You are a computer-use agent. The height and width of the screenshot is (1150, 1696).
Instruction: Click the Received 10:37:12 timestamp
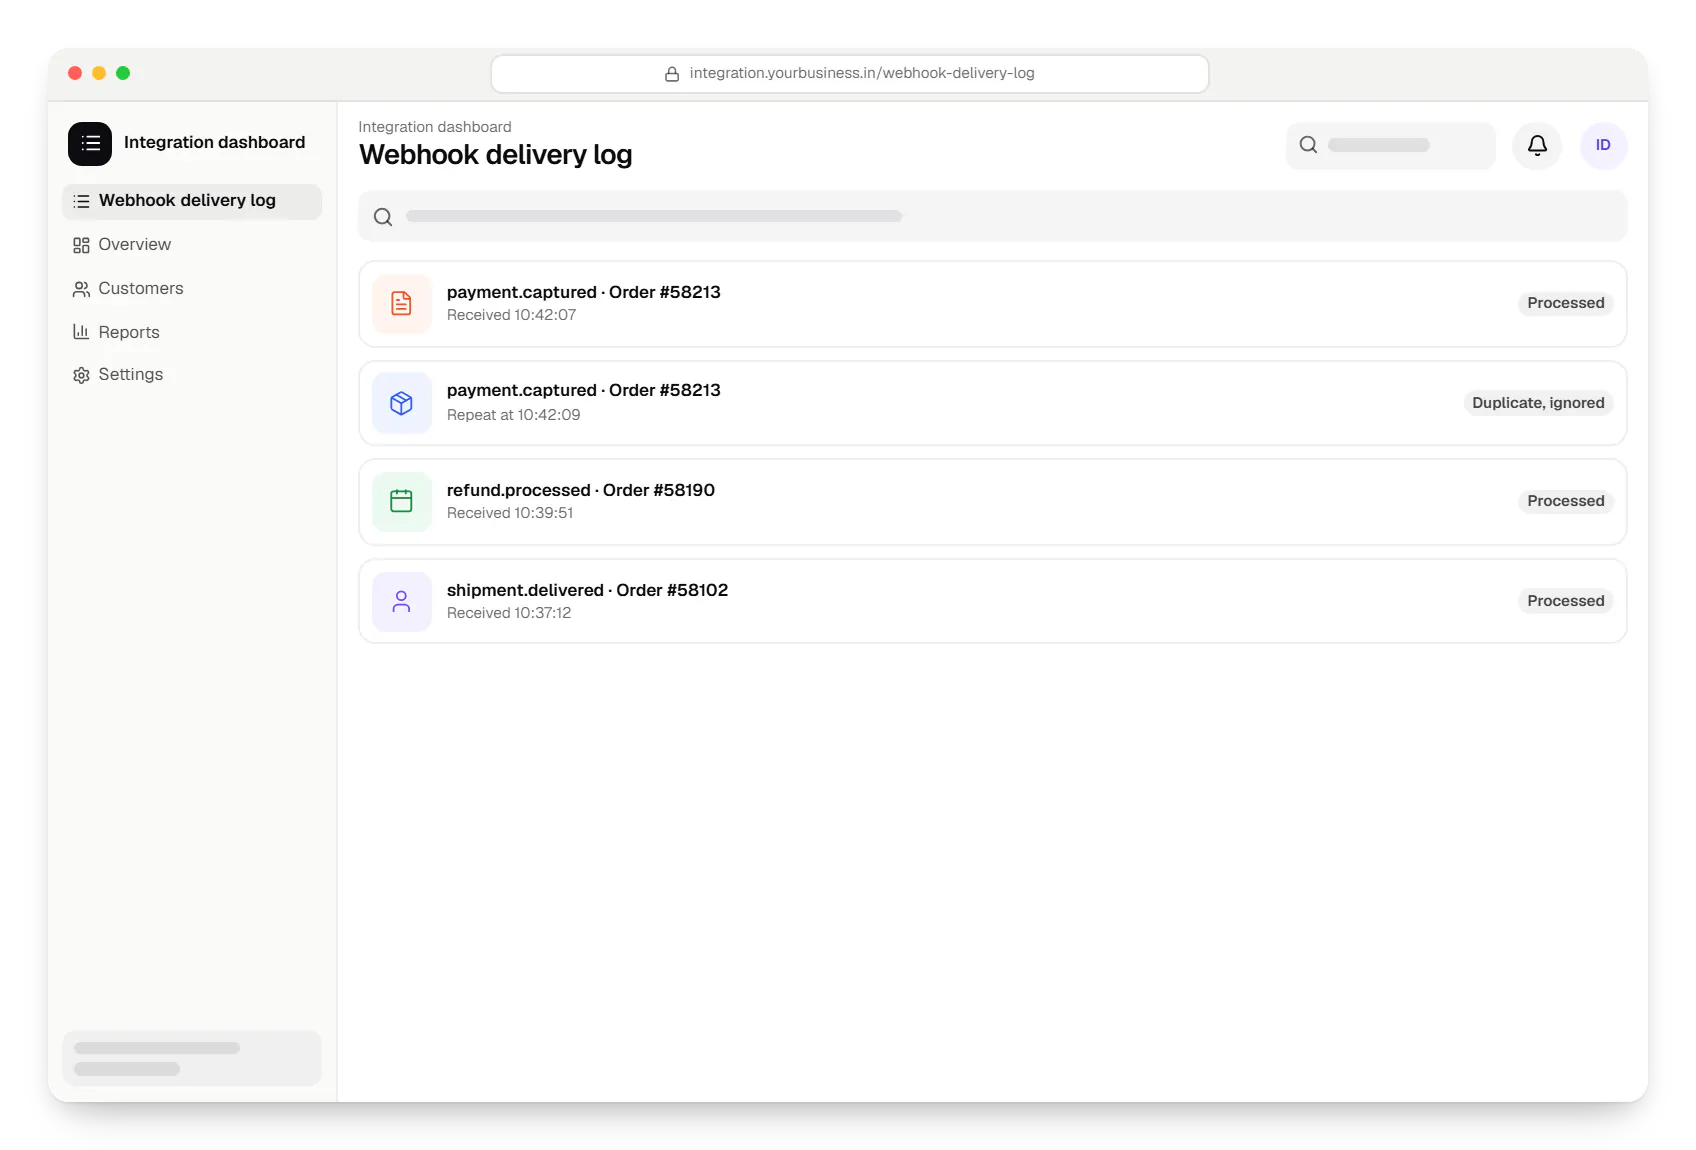[509, 613]
